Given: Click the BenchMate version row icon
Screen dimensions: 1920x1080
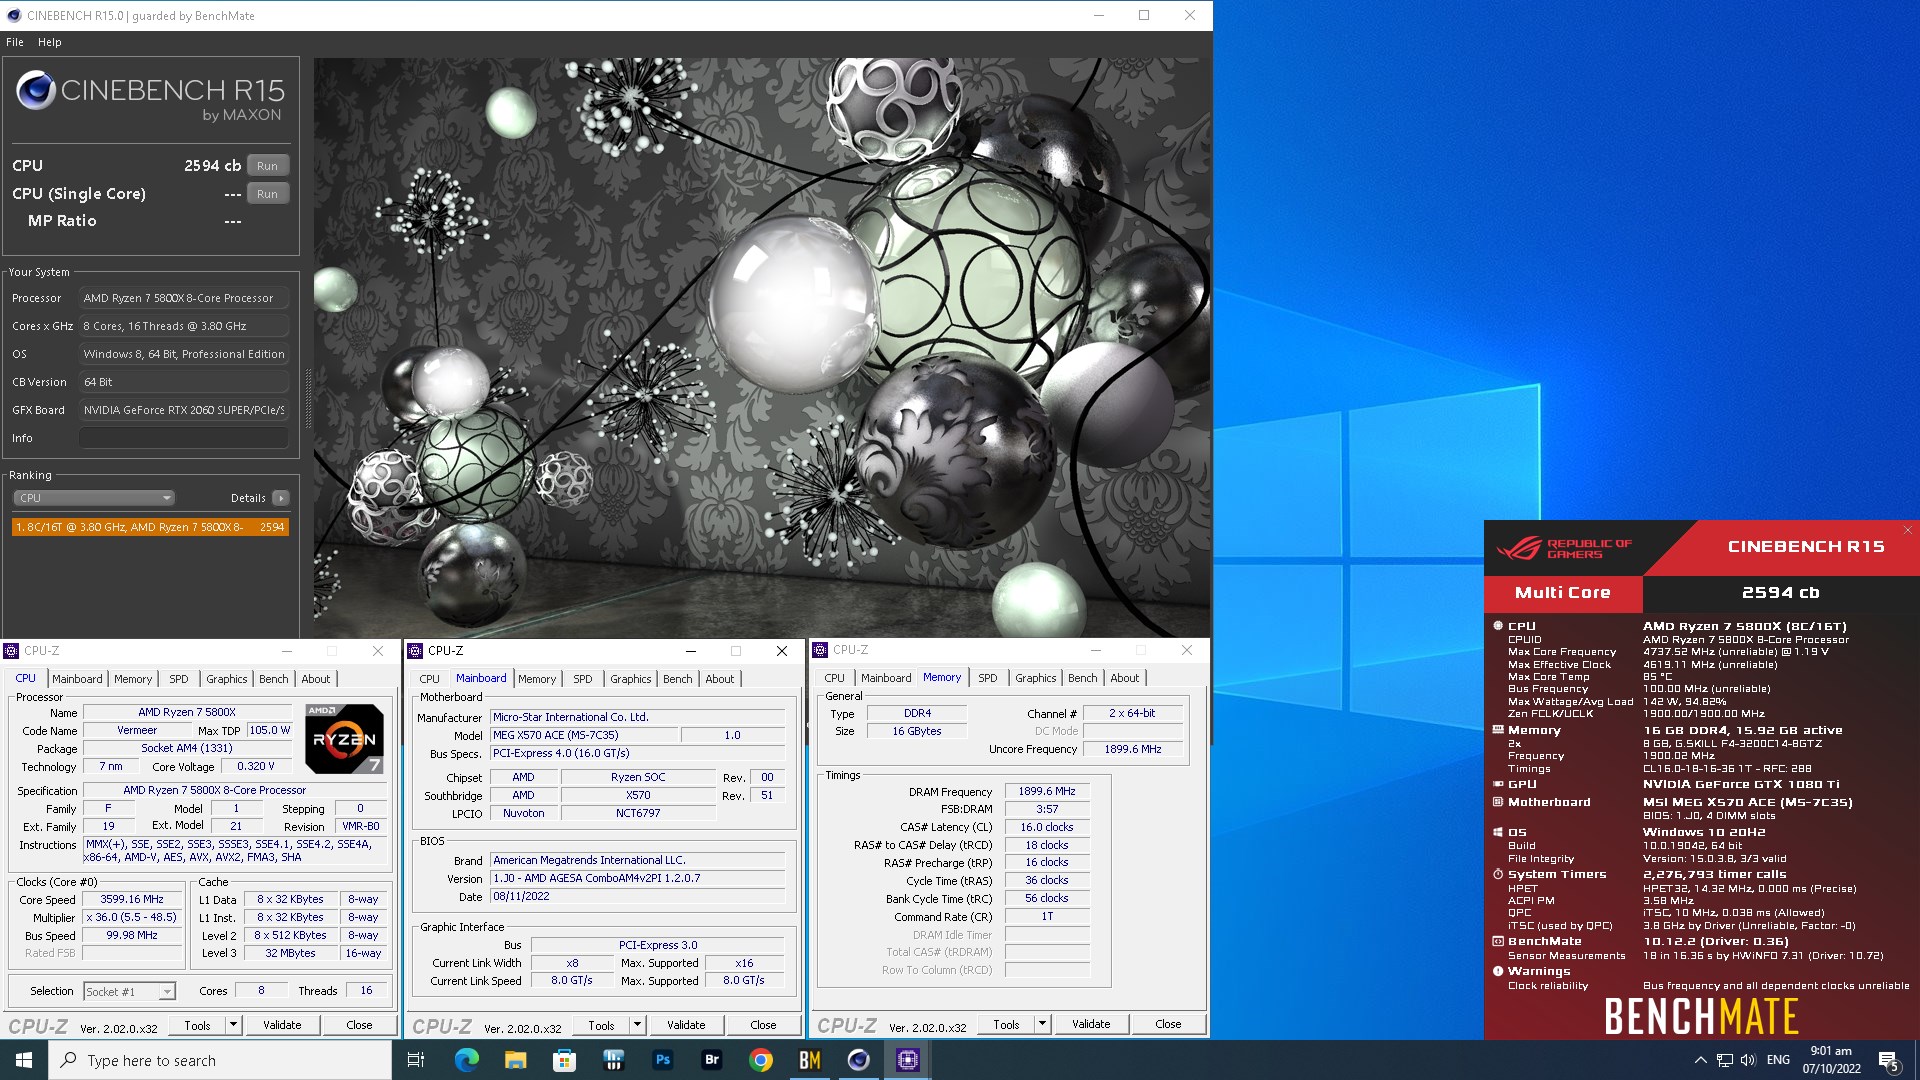Looking at the screenshot, I should pos(1498,941).
